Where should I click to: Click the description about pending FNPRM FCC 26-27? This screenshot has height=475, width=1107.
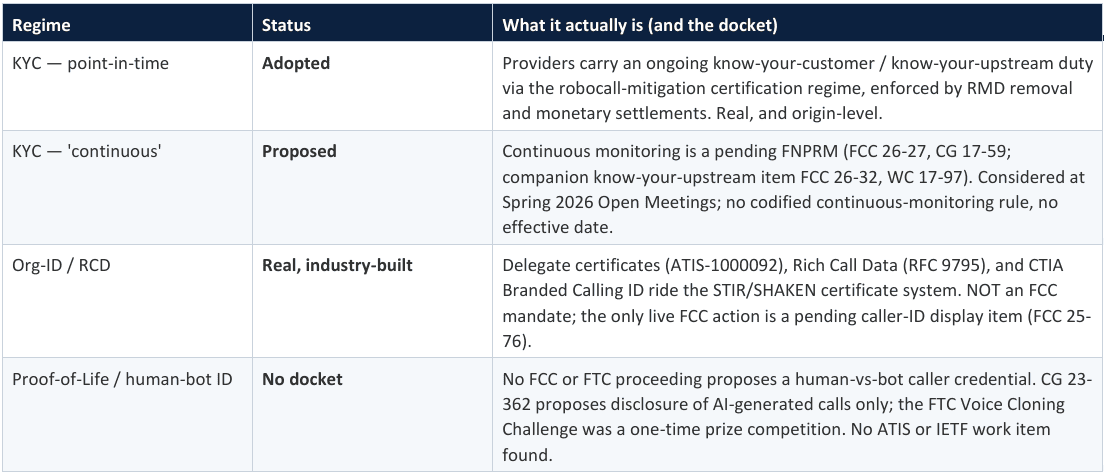pyautogui.click(x=794, y=188)
